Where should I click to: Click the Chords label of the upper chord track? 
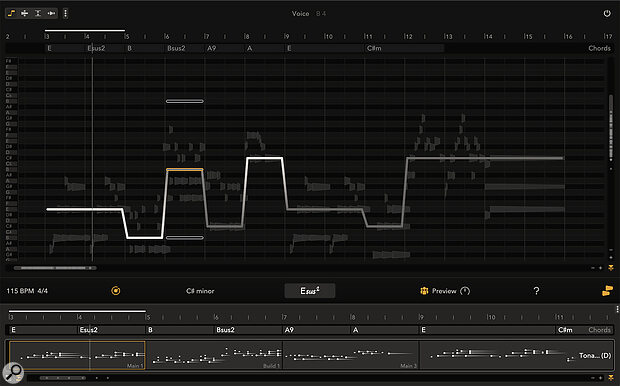599,48
